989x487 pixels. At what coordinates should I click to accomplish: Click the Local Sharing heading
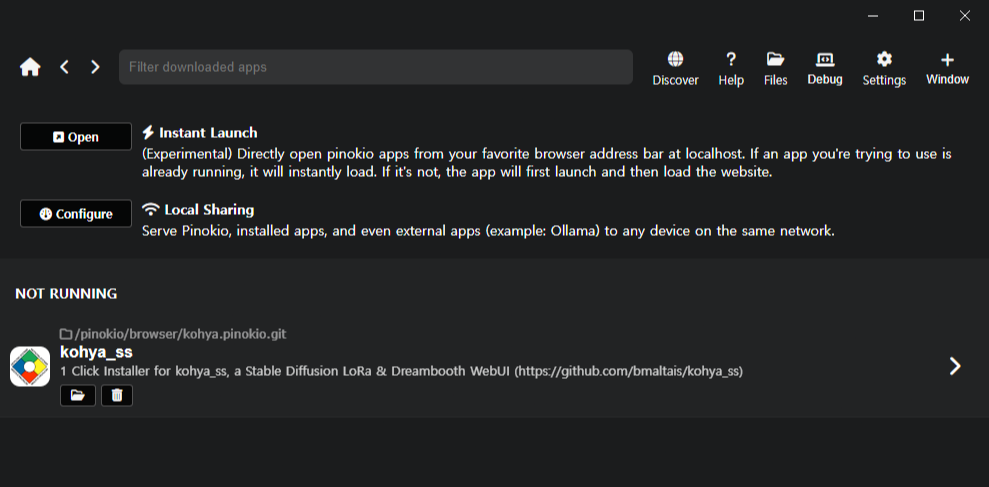point(198,209)
